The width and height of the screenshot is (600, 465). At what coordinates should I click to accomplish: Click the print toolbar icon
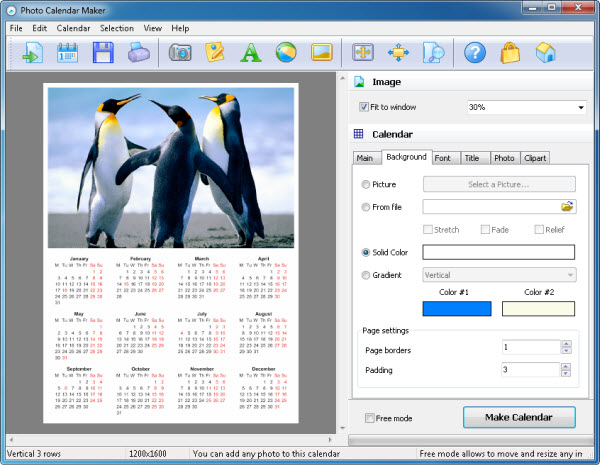[x=139, y=53]
